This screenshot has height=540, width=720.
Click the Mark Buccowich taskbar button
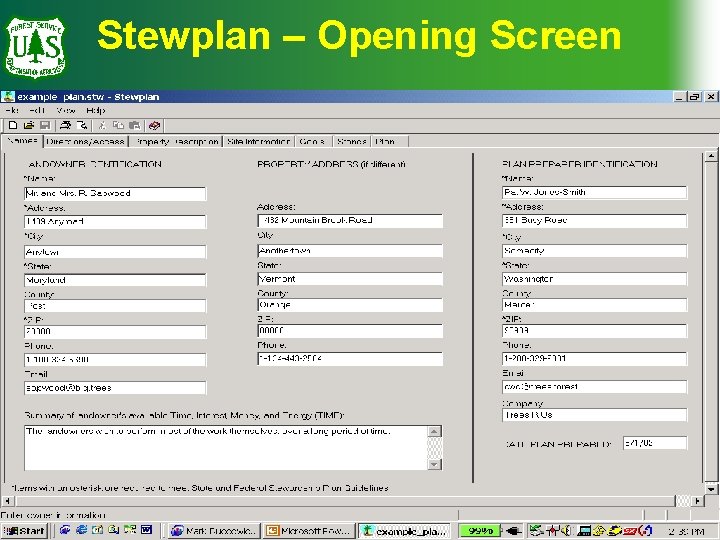[x=214, y=531]
